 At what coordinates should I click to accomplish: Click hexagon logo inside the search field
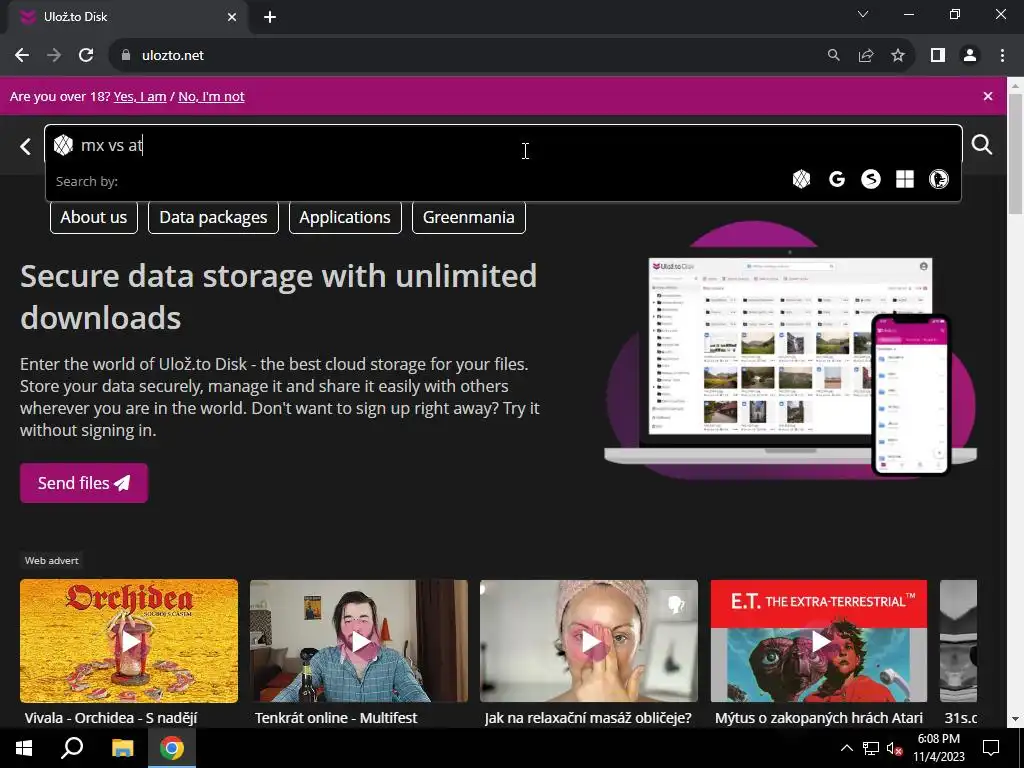63,145
